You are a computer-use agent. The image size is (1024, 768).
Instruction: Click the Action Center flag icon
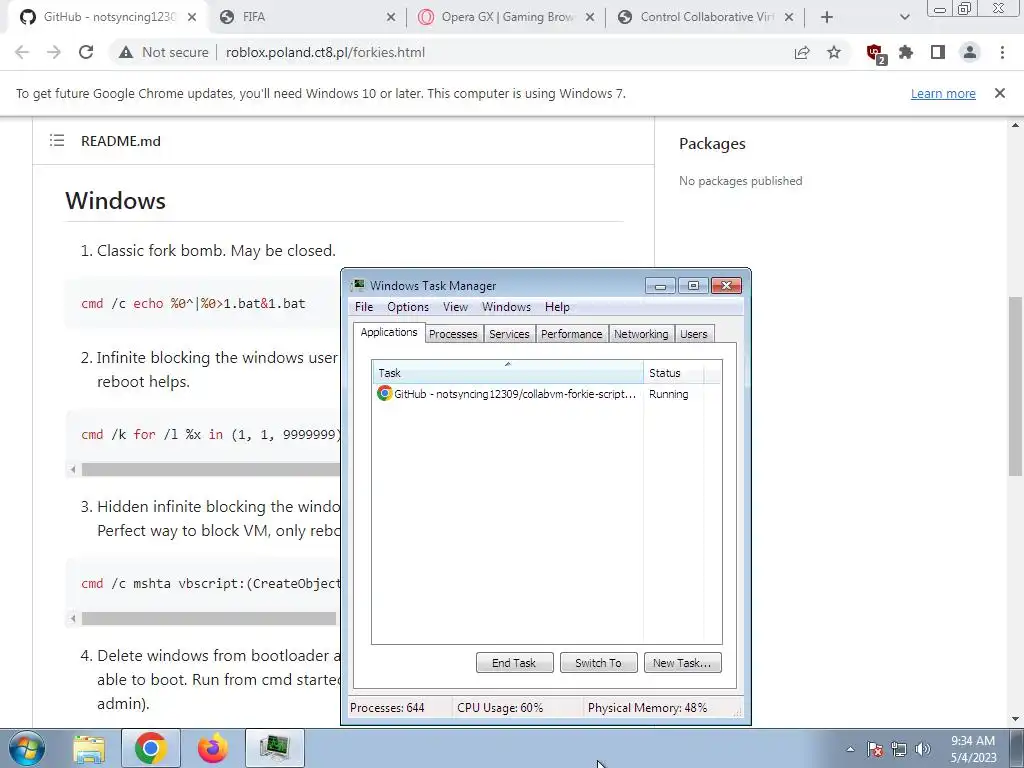pos(875,749)
